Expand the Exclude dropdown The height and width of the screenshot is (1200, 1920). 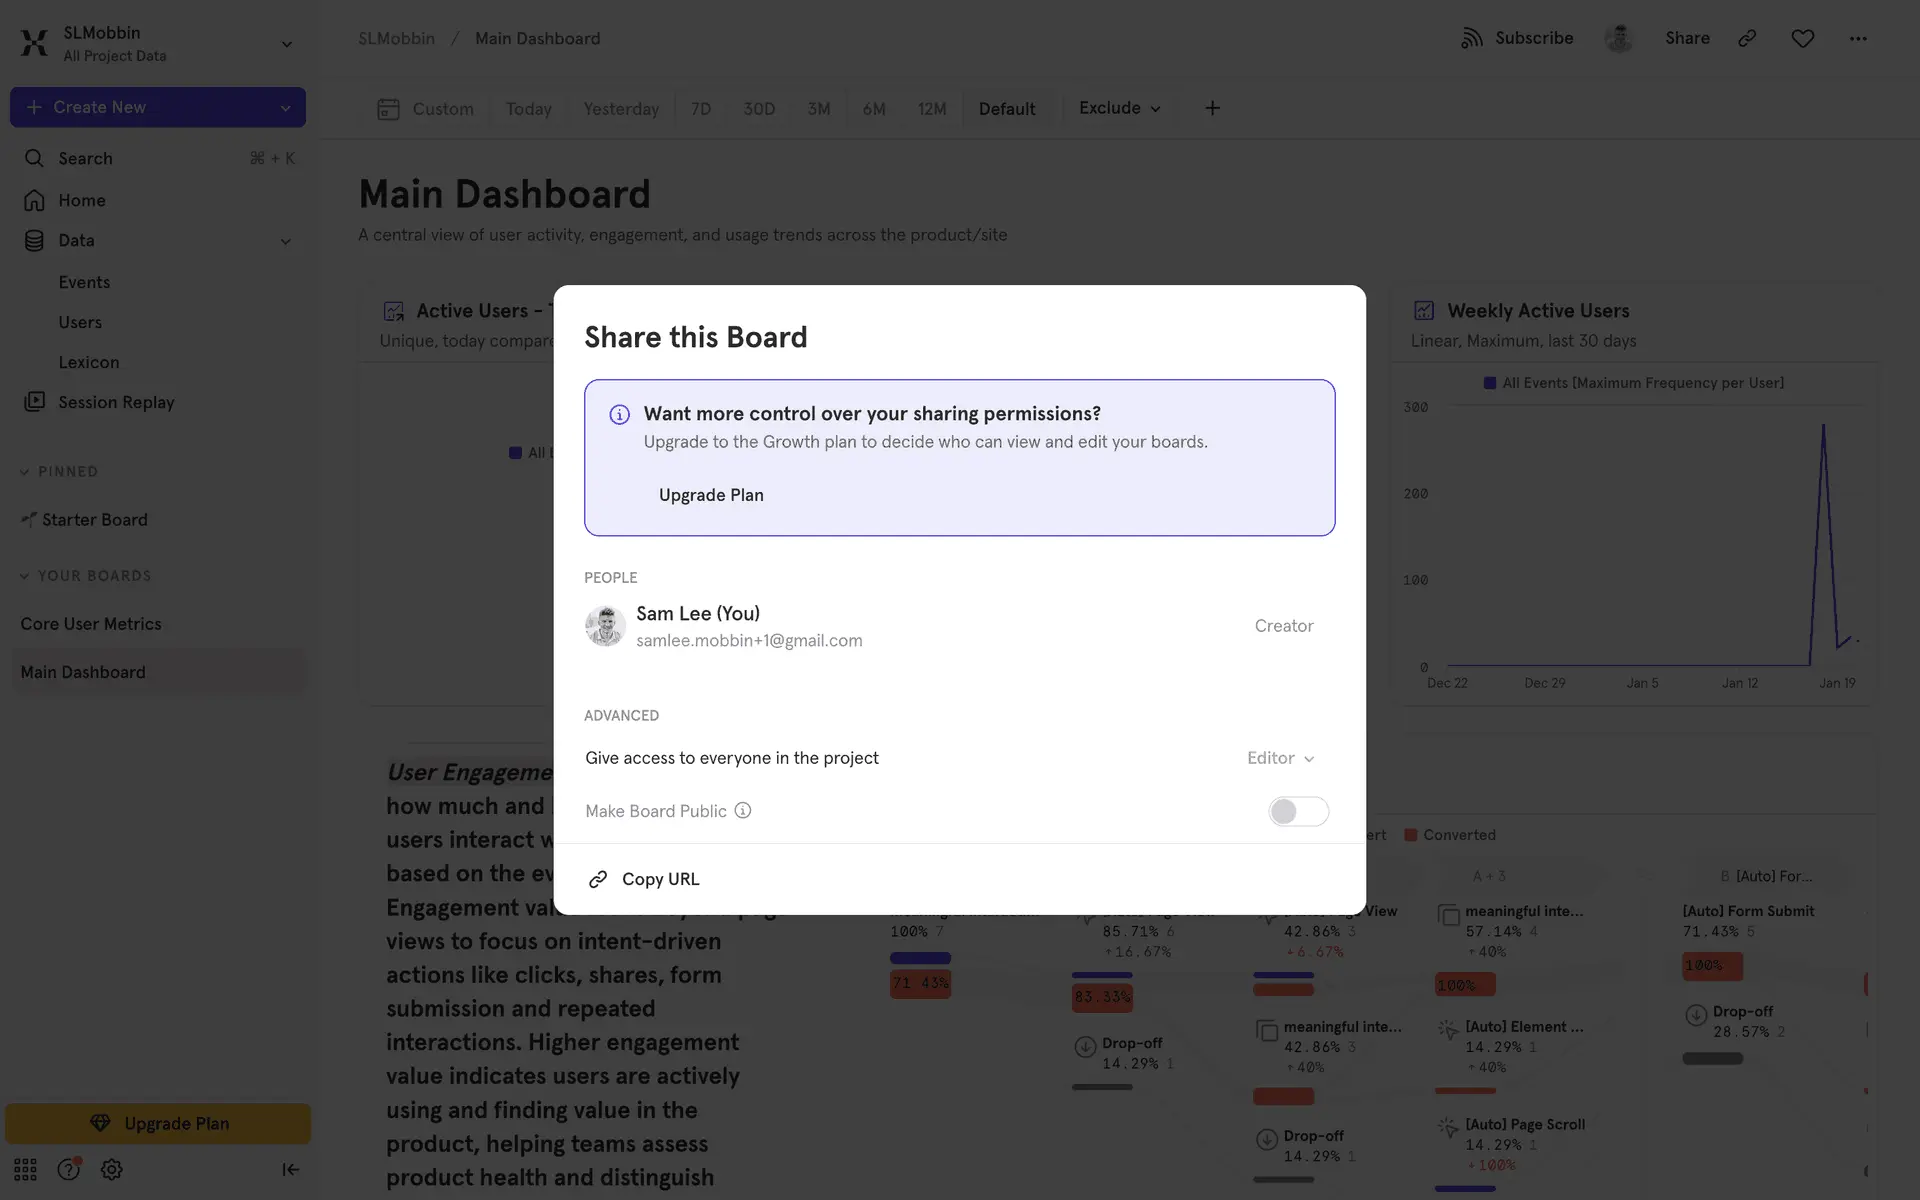[1119, 108]
